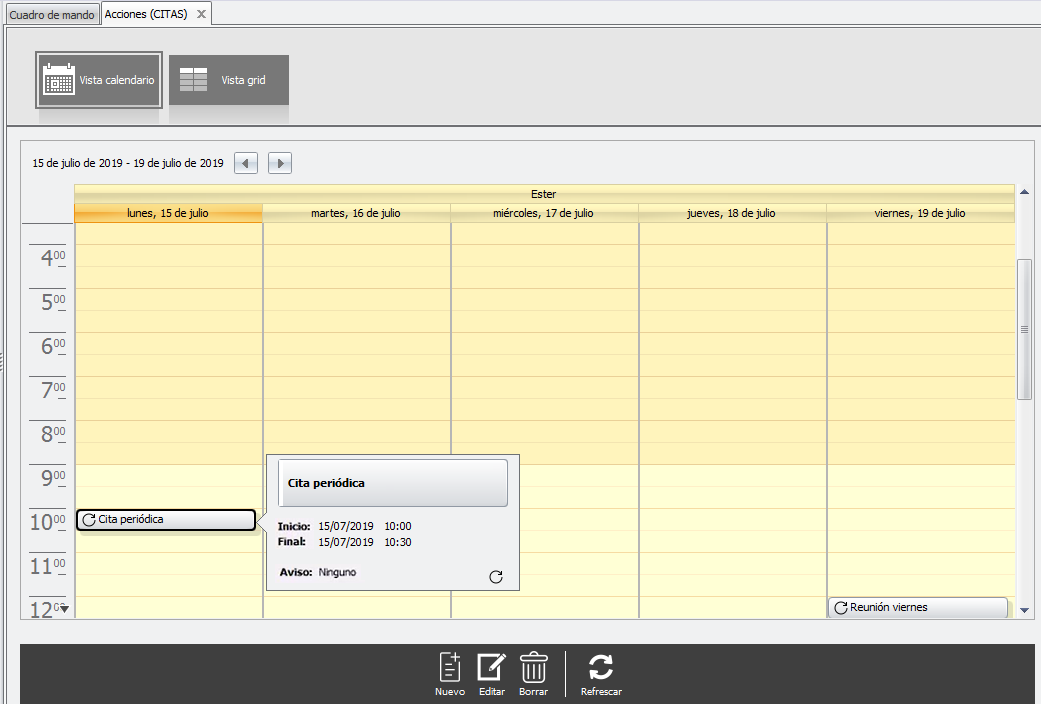Go to next week arrow
The height and width of the screenshot is (704, 1041).
click(280, 163)
